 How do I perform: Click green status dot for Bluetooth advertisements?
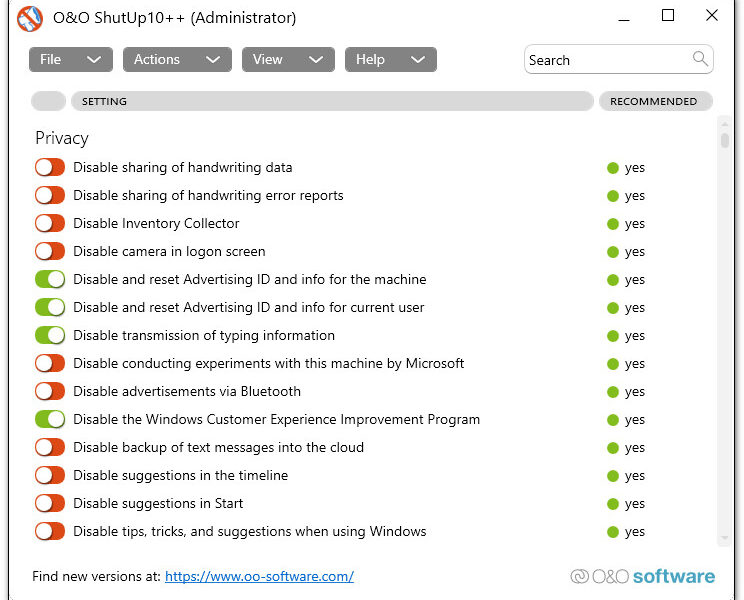(x=613, y=392)
